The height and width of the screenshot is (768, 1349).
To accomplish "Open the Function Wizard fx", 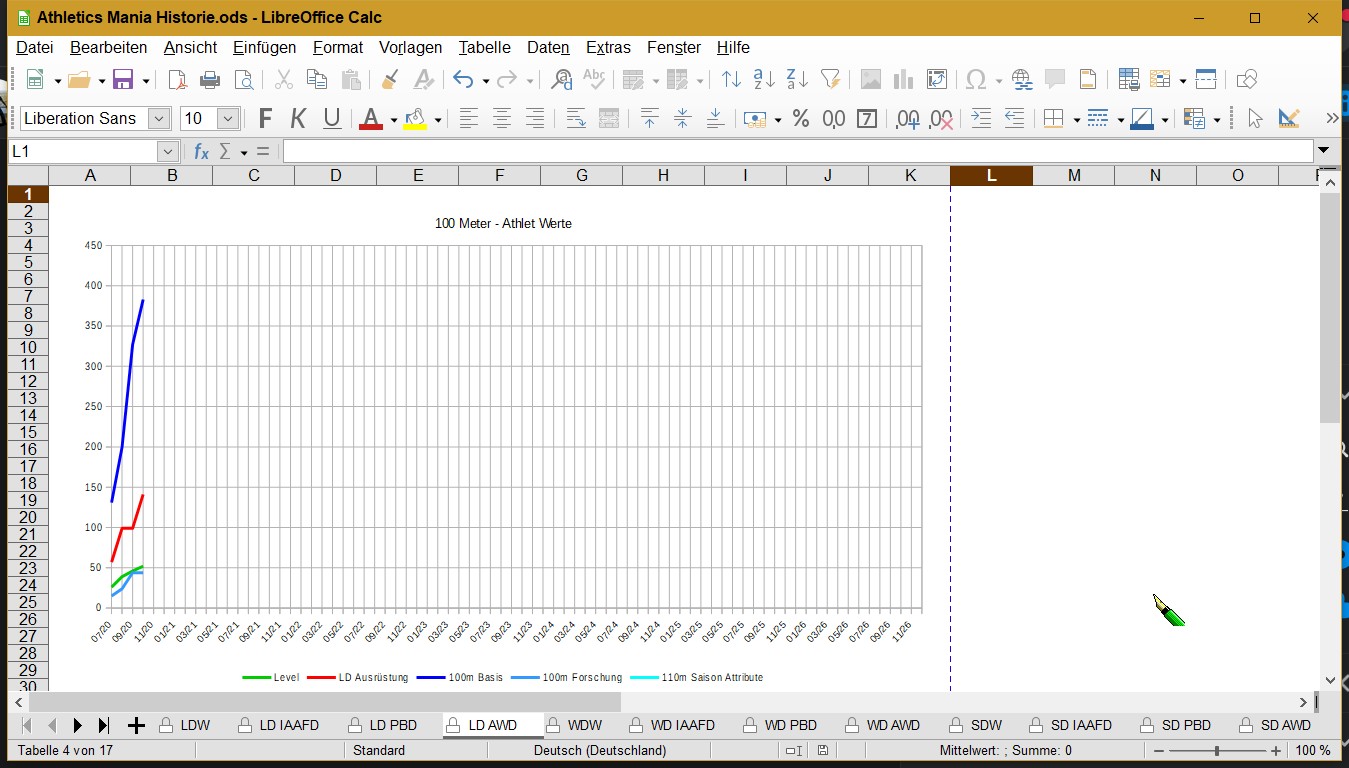I will [201, 151].
